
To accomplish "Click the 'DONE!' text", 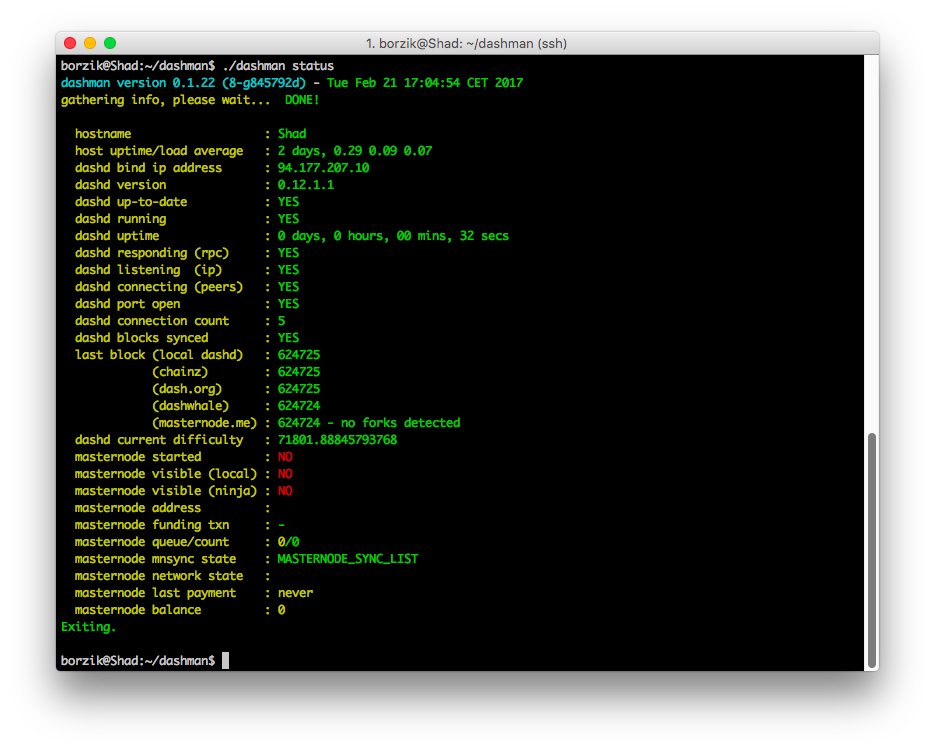I will click(x=302, y=100).
